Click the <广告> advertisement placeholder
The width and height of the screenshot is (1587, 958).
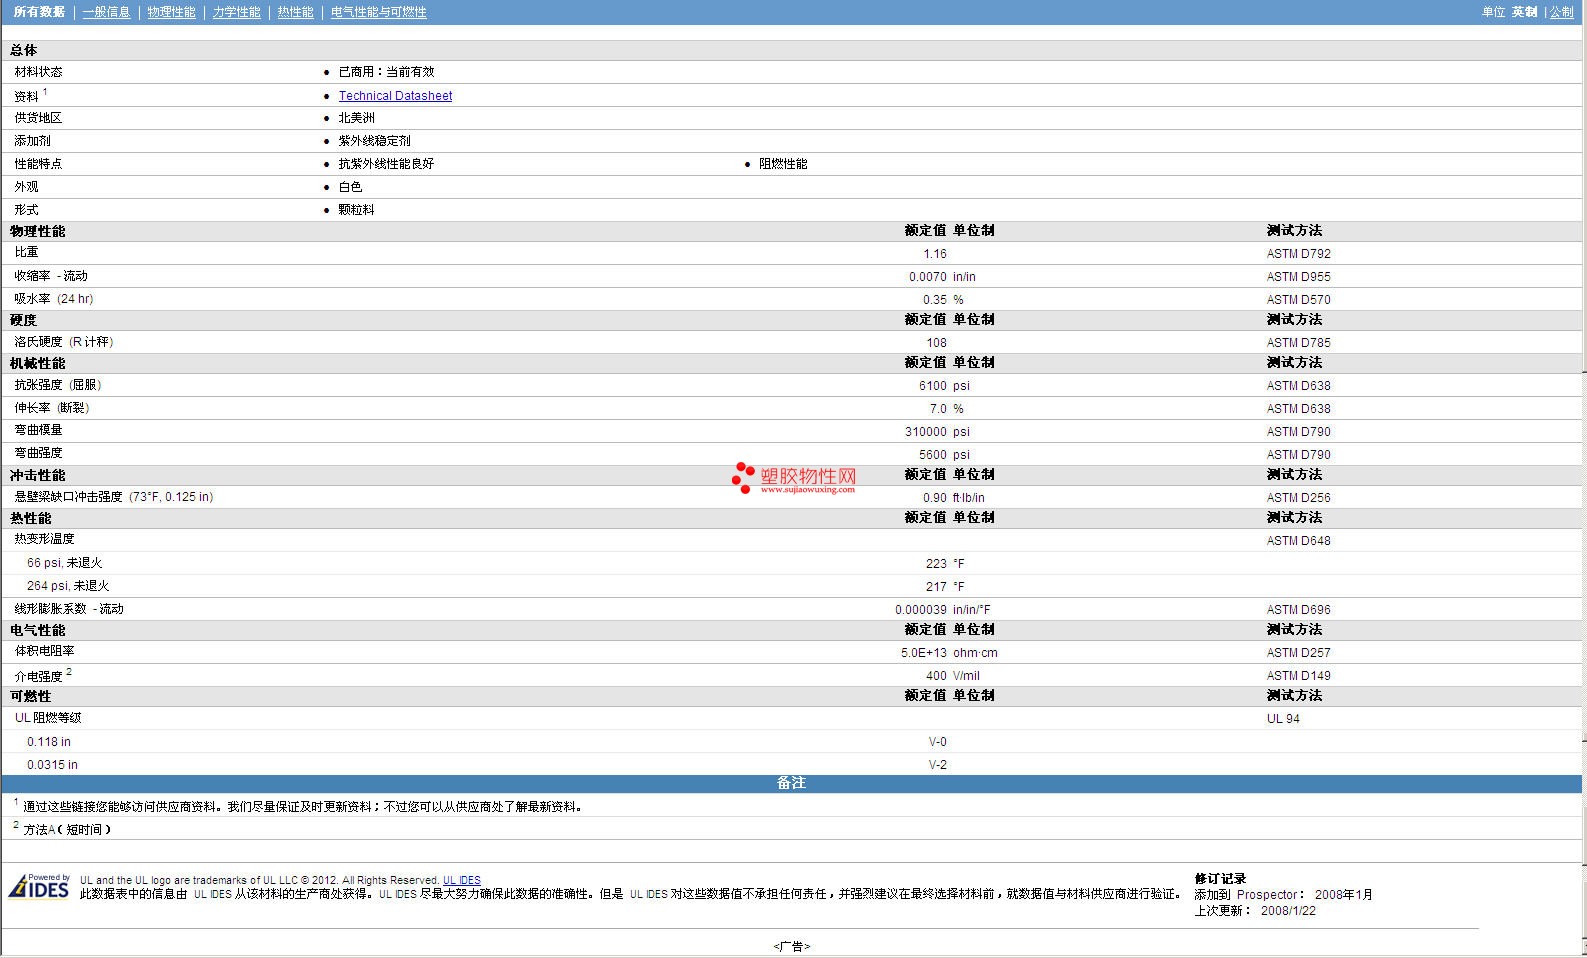tap(791, 946)
